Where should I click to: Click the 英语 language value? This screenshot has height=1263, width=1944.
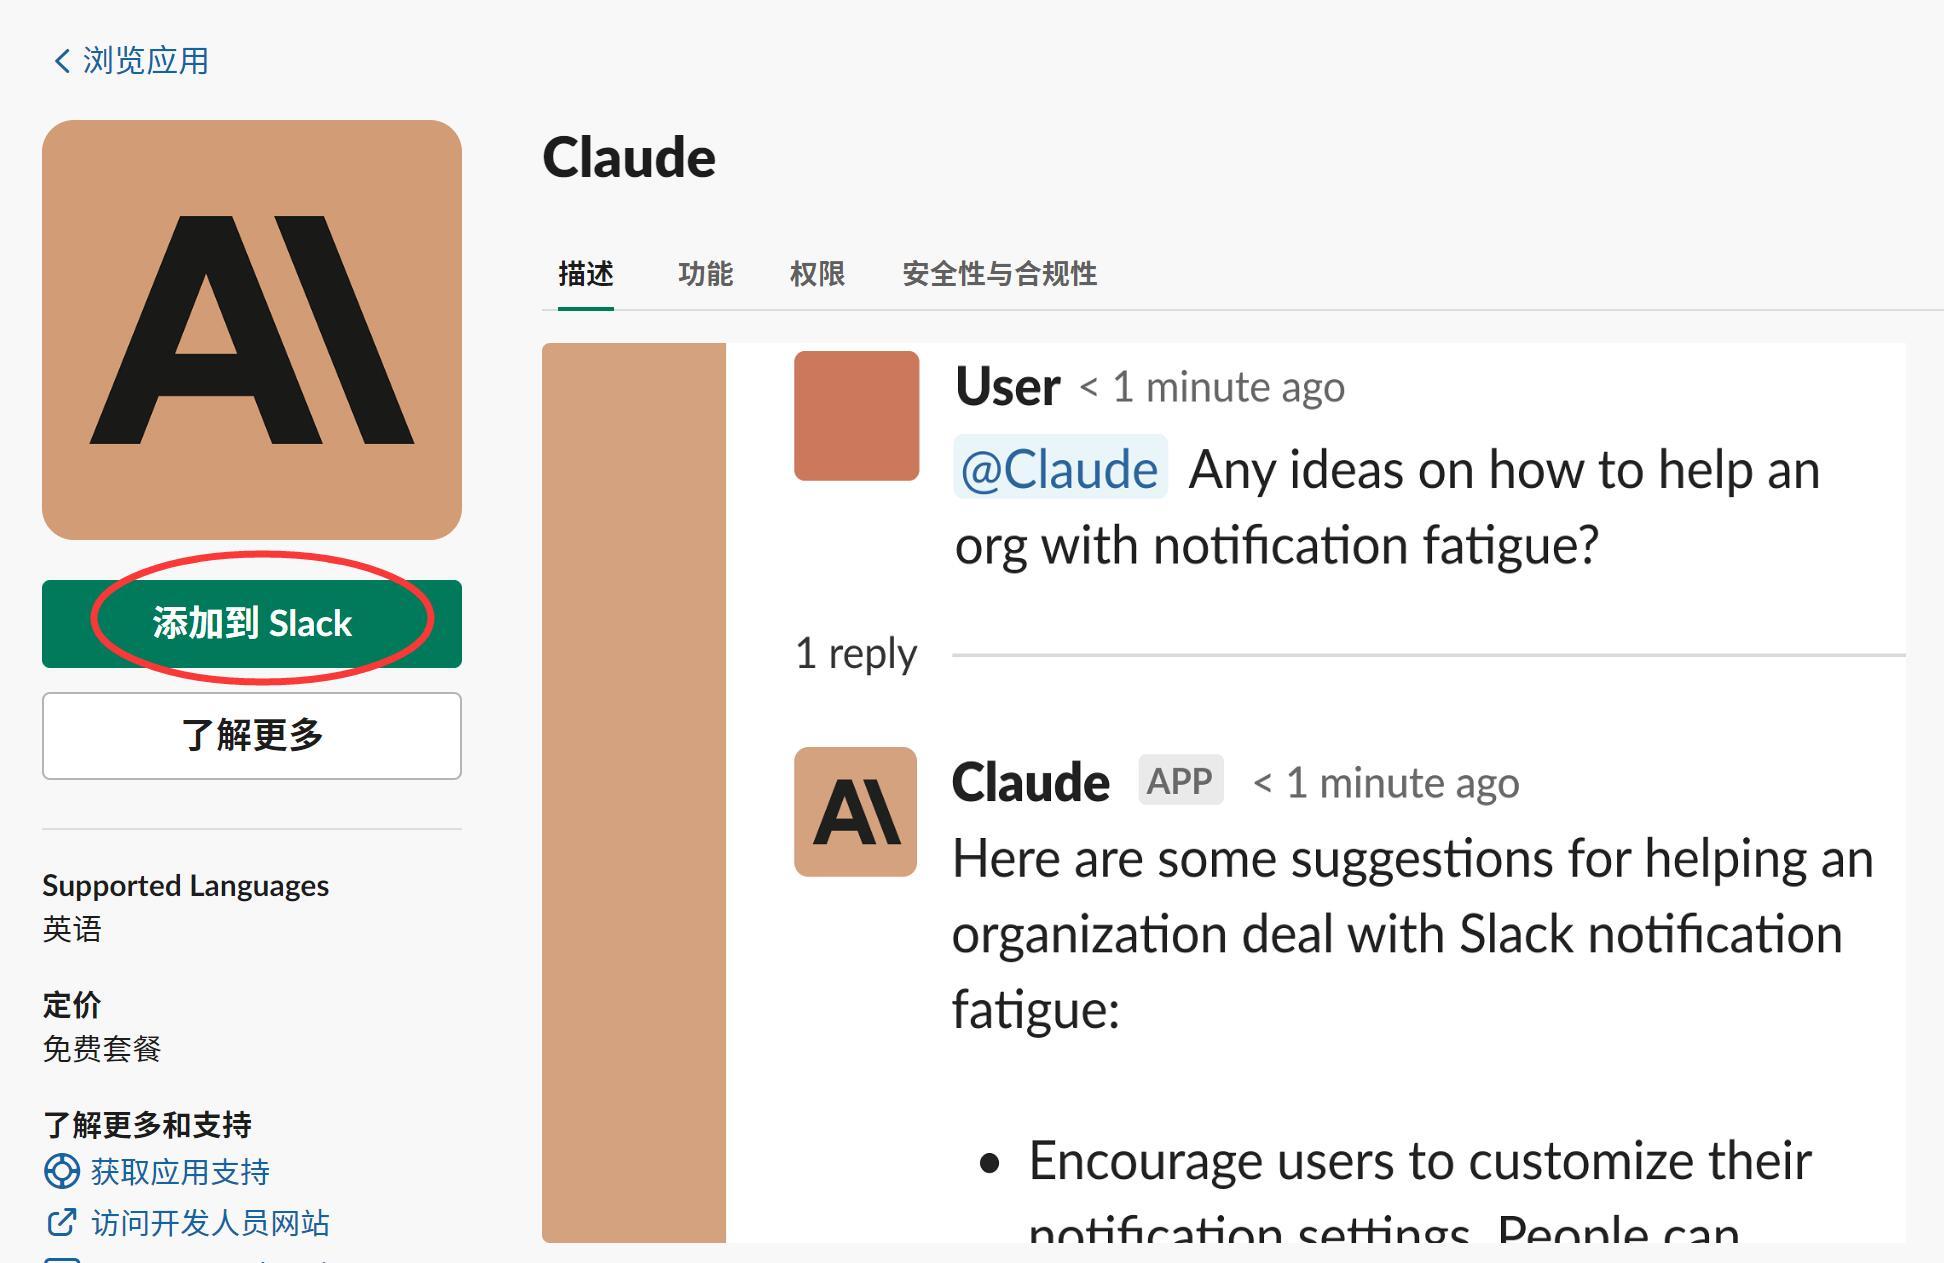(72, 930)
